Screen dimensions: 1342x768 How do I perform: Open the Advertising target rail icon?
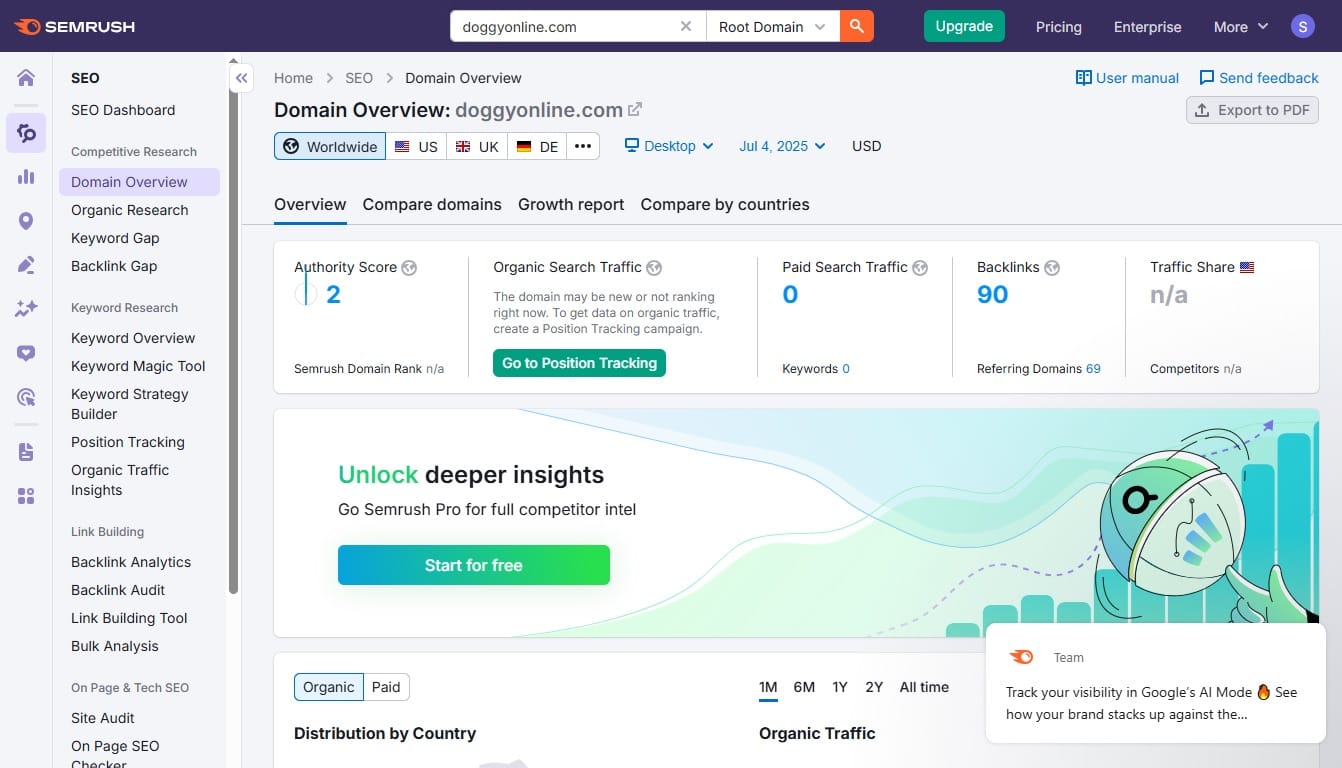tap(26, 397)
